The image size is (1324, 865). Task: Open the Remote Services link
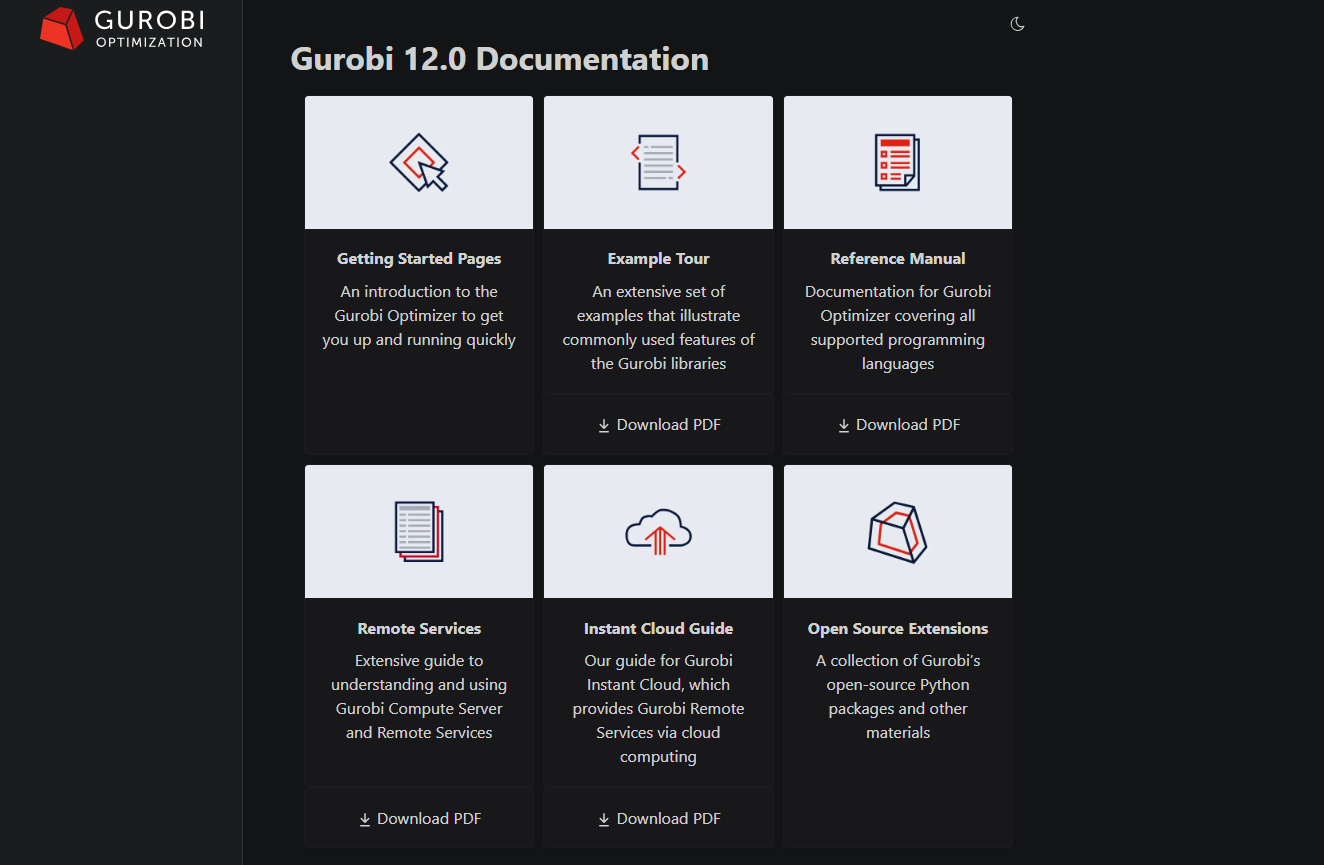pos(419,629)
